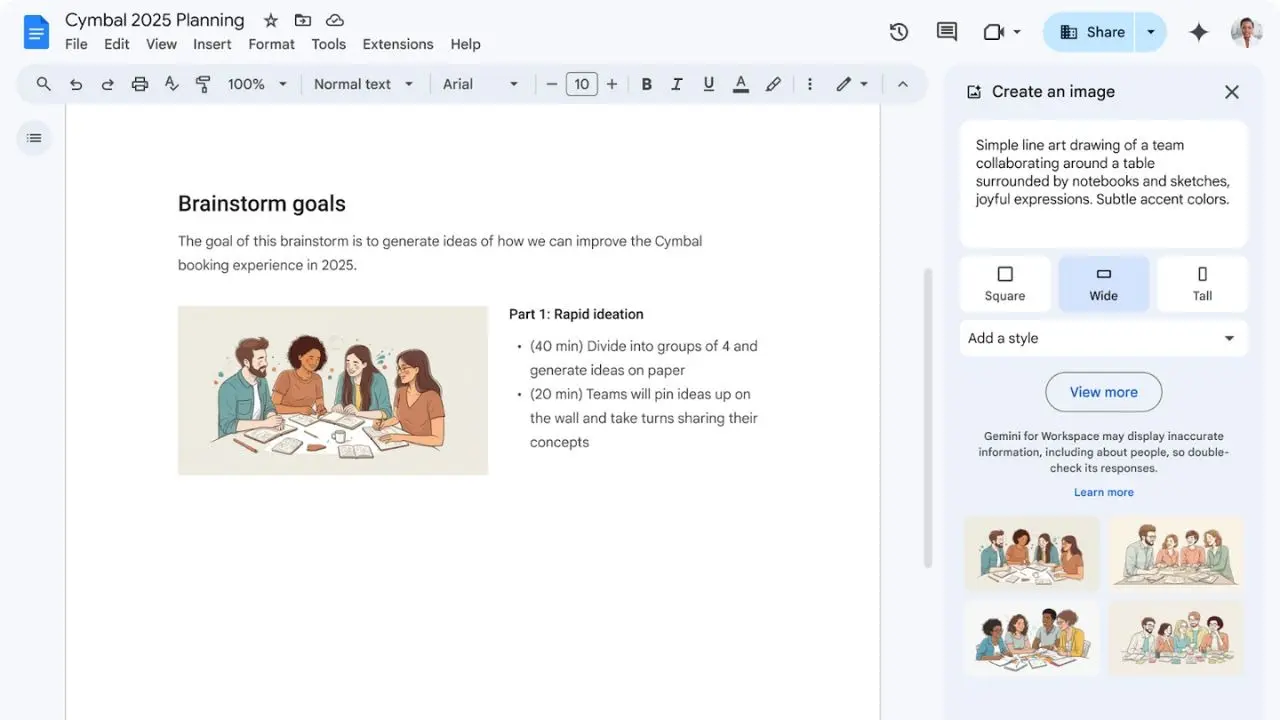The height and width of the screenshot is (720, 1280).
Task: Select the Tall aspect ratio option
Action: (1201, 283)
